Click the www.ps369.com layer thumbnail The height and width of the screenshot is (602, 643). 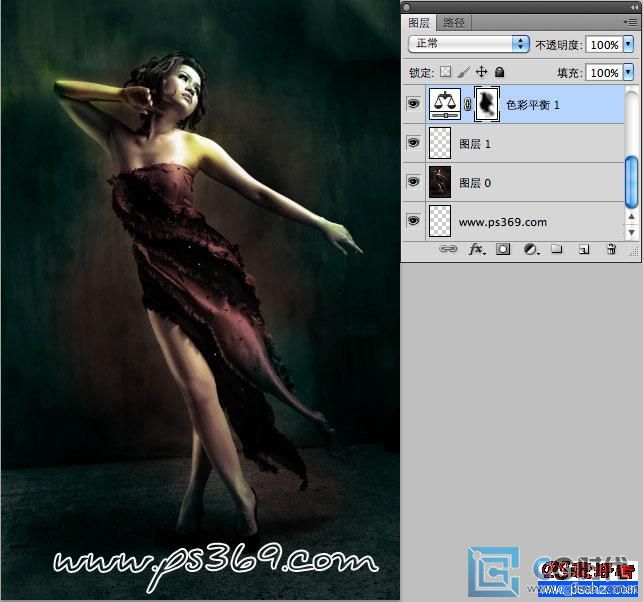[x=440, y=221]
